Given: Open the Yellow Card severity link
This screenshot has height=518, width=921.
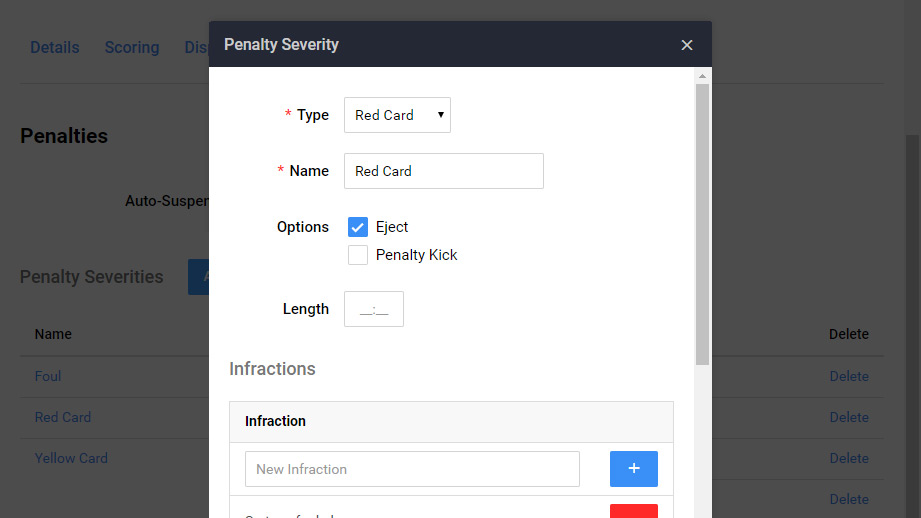Looking at the screenshot, I should pyautogui.click(x=71, y=458).
